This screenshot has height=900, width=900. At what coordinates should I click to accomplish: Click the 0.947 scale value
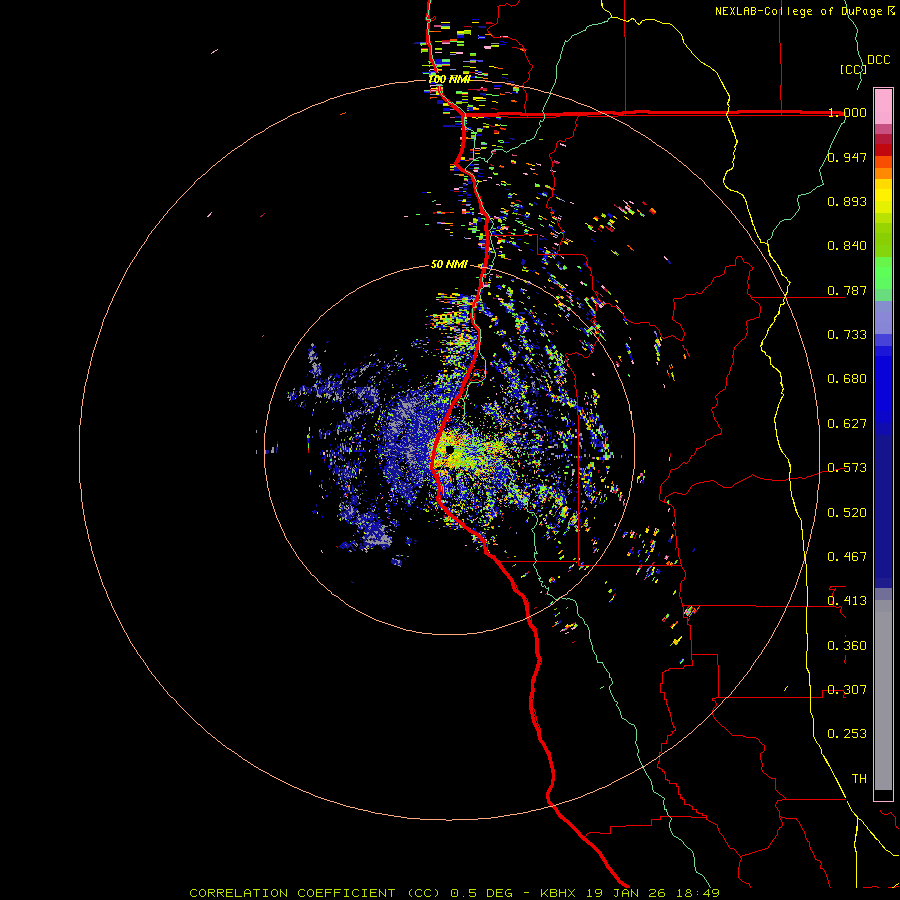[847, 157]
